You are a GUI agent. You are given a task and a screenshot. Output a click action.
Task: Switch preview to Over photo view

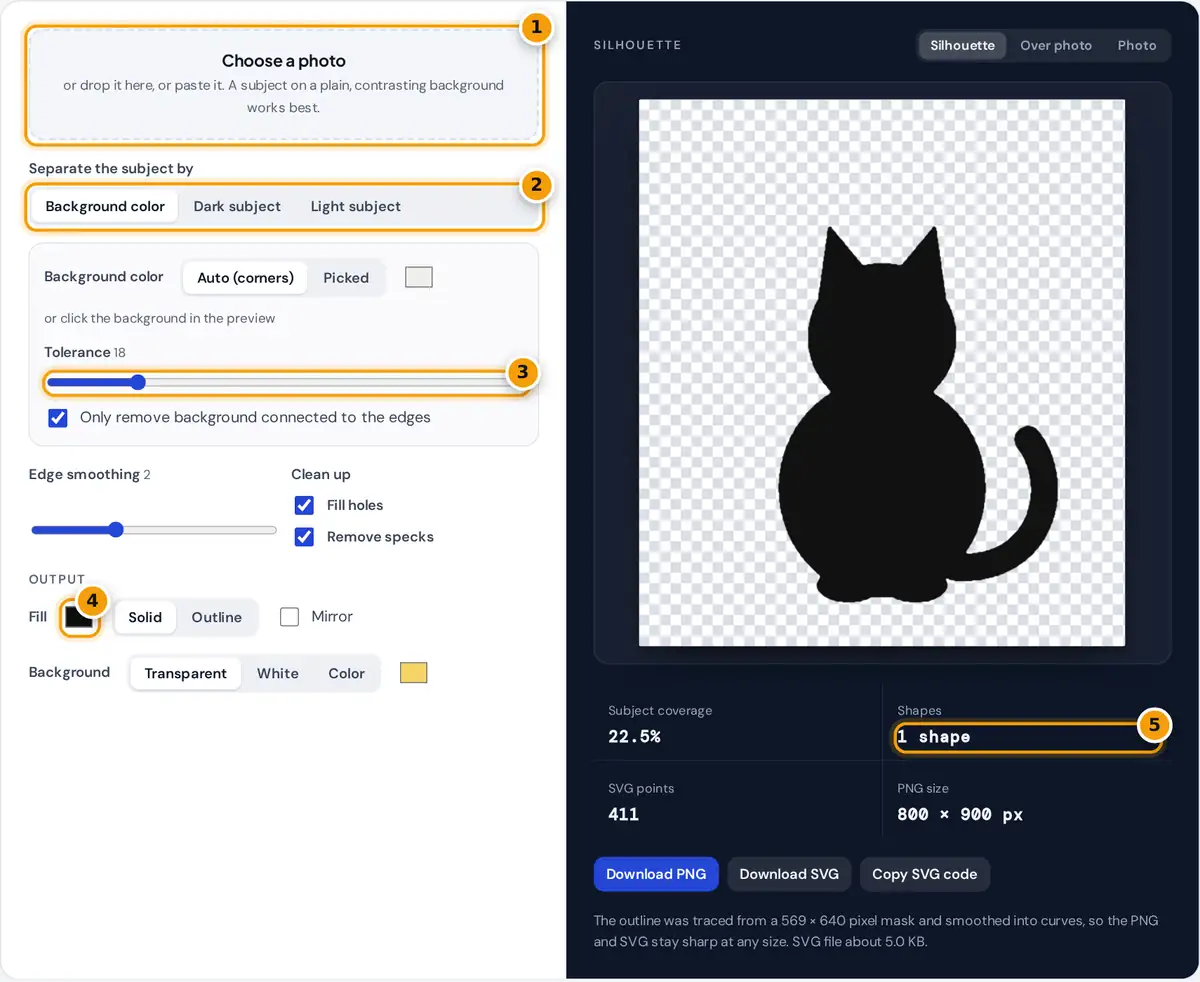[x=1056, y=45]
